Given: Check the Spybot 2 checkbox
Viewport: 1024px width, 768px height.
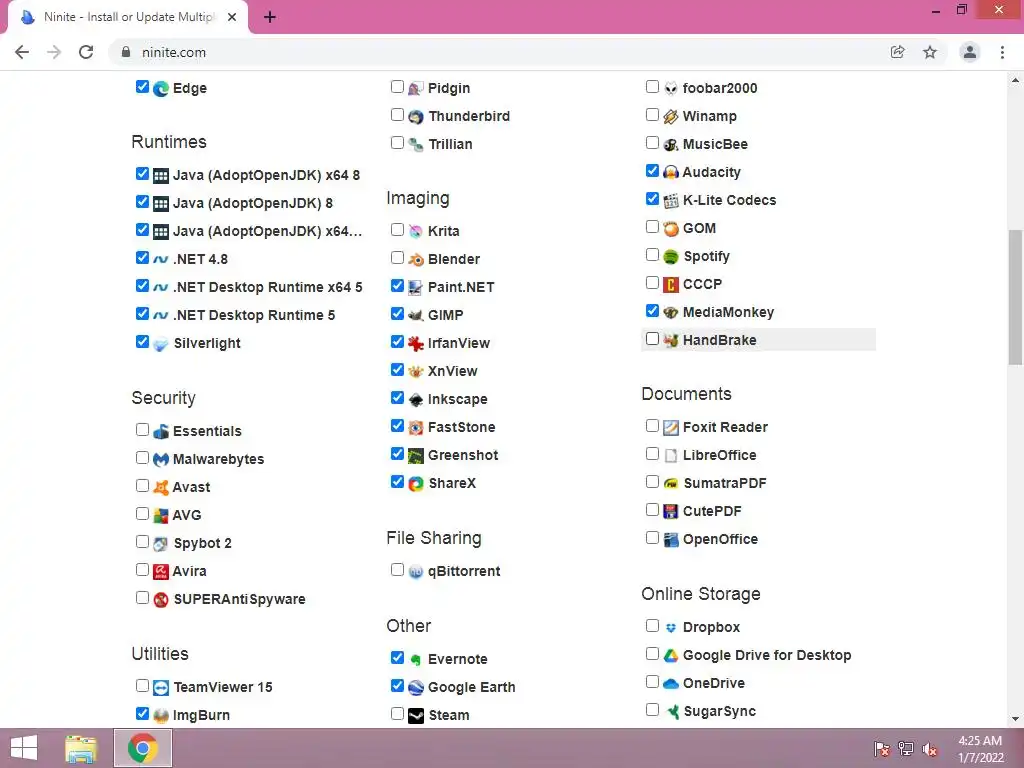Looking at the screenshot, I should click(x=142, y=541).
